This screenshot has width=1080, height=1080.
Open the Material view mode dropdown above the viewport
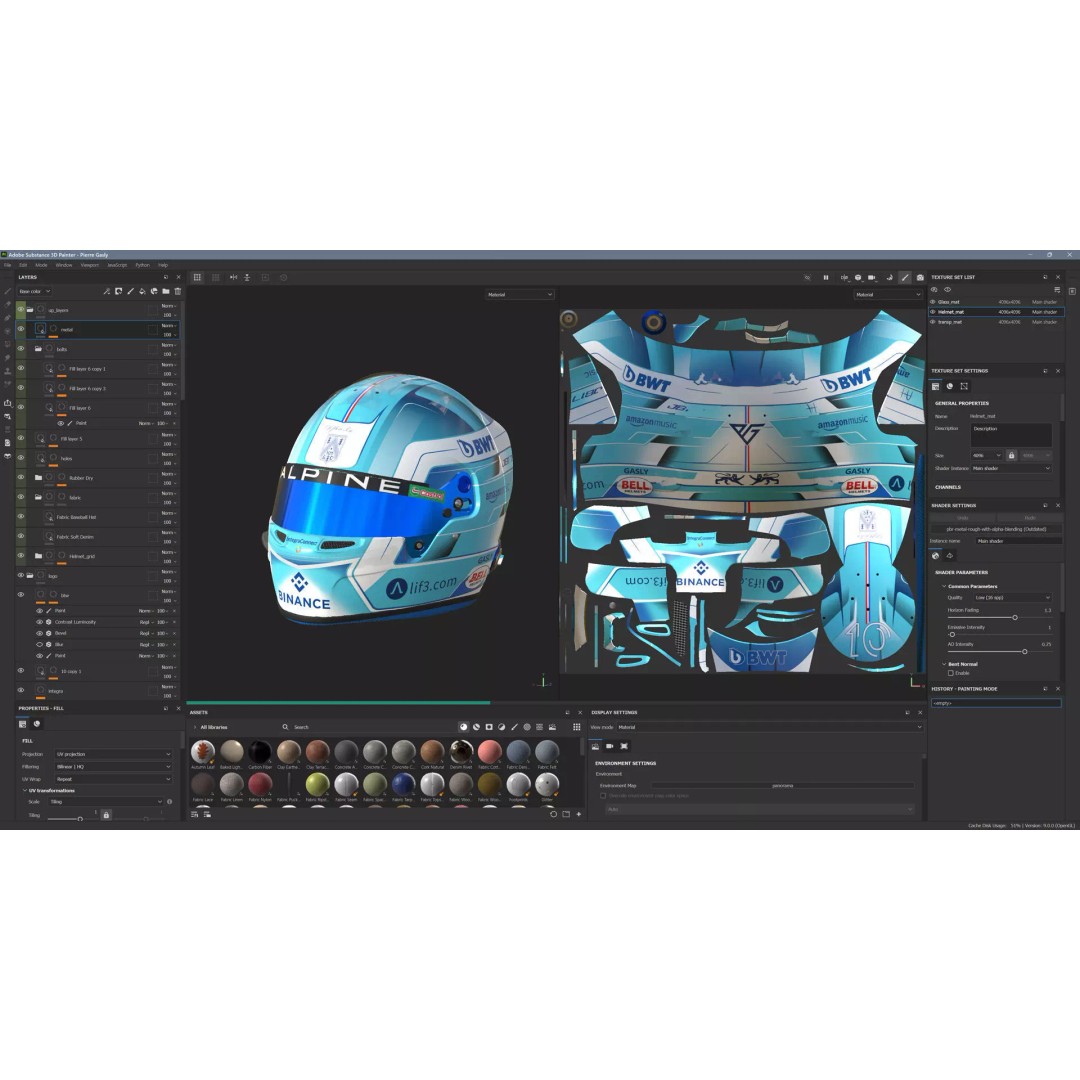click(x=518, y=294)
